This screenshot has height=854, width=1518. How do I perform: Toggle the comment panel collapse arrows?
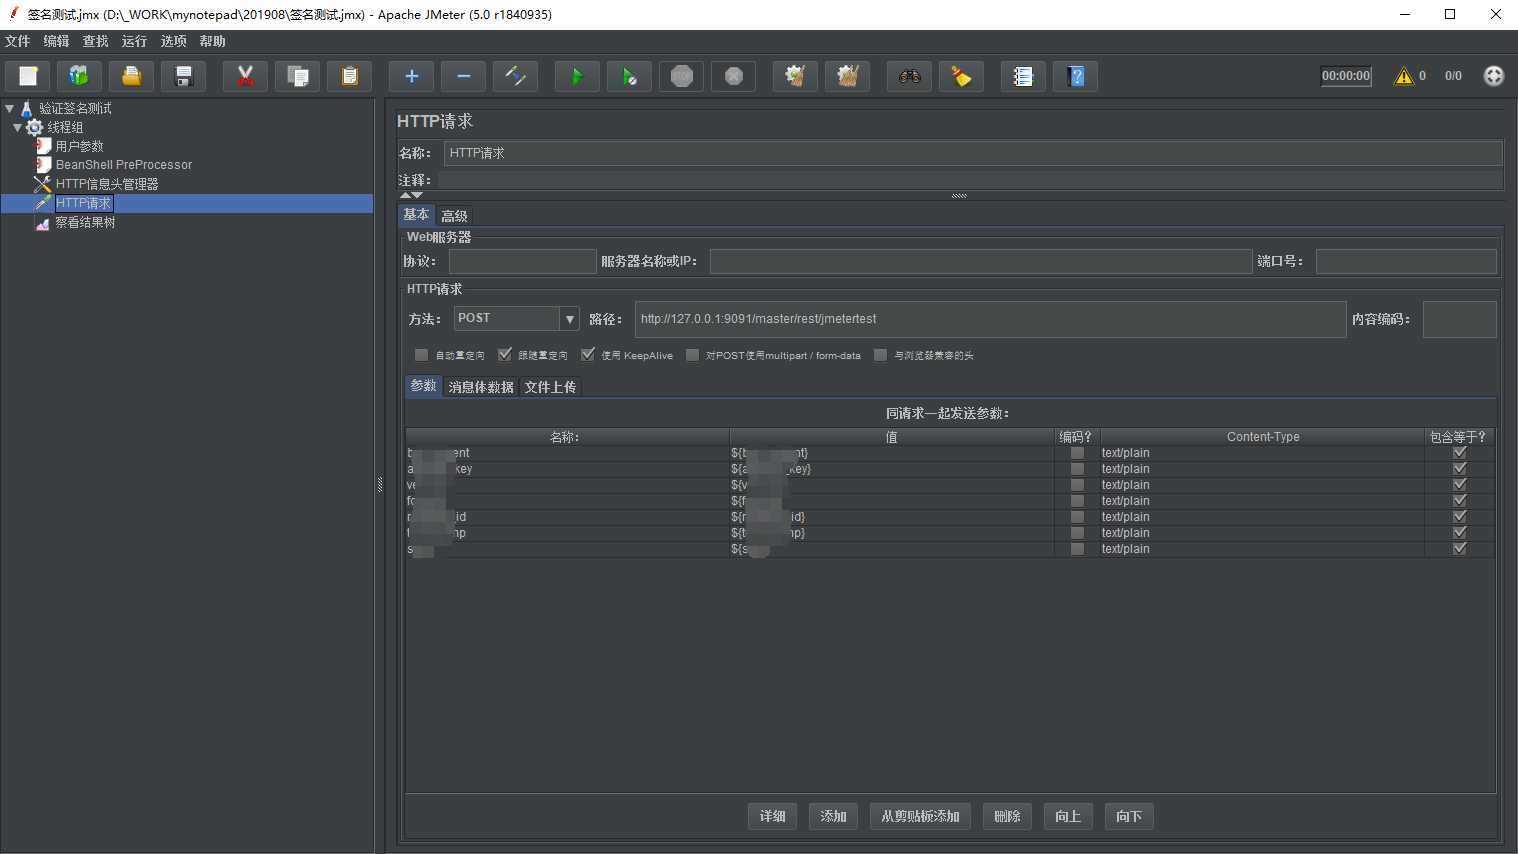pyautogui.click(x=411, y=195)
